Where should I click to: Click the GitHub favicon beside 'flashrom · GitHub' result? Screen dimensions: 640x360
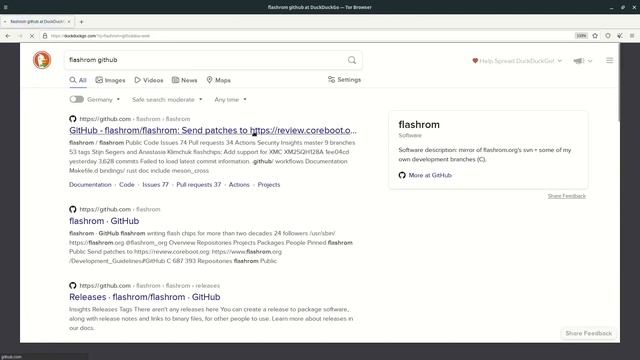coord(73,209)
